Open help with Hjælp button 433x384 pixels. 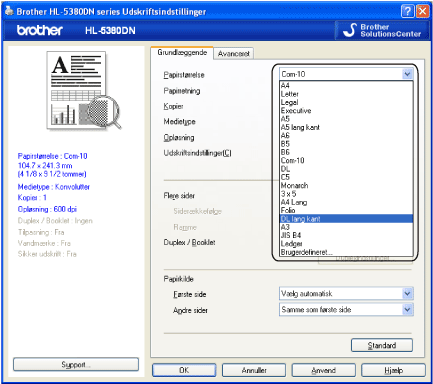coord(393,370)
